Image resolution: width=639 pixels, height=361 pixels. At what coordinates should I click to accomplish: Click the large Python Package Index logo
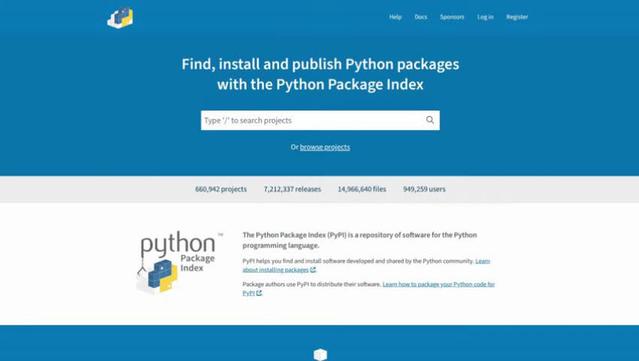tap(180, 262)
